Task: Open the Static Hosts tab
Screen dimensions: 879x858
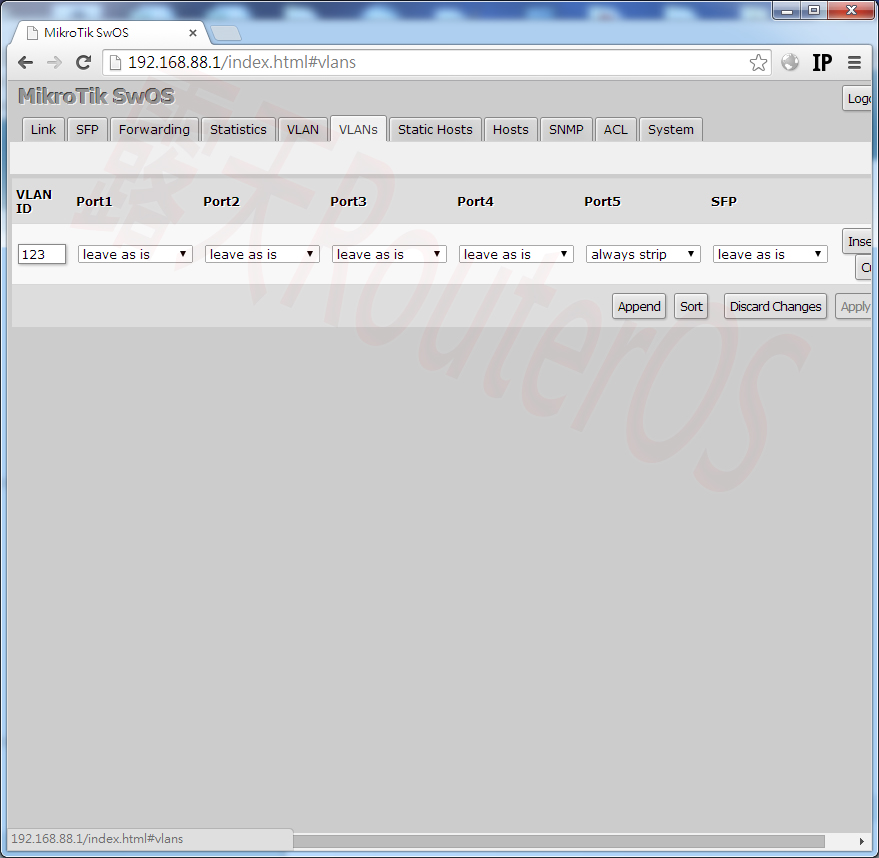Action: pyautogui.click(x=435, y=129)
